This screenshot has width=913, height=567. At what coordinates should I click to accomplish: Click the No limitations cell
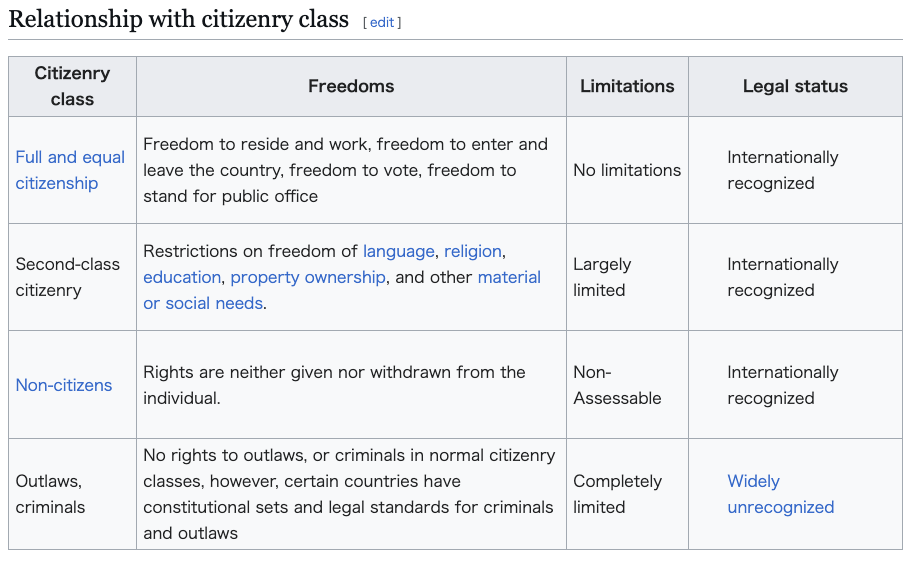pyautogui.click(x=627, y=170)
